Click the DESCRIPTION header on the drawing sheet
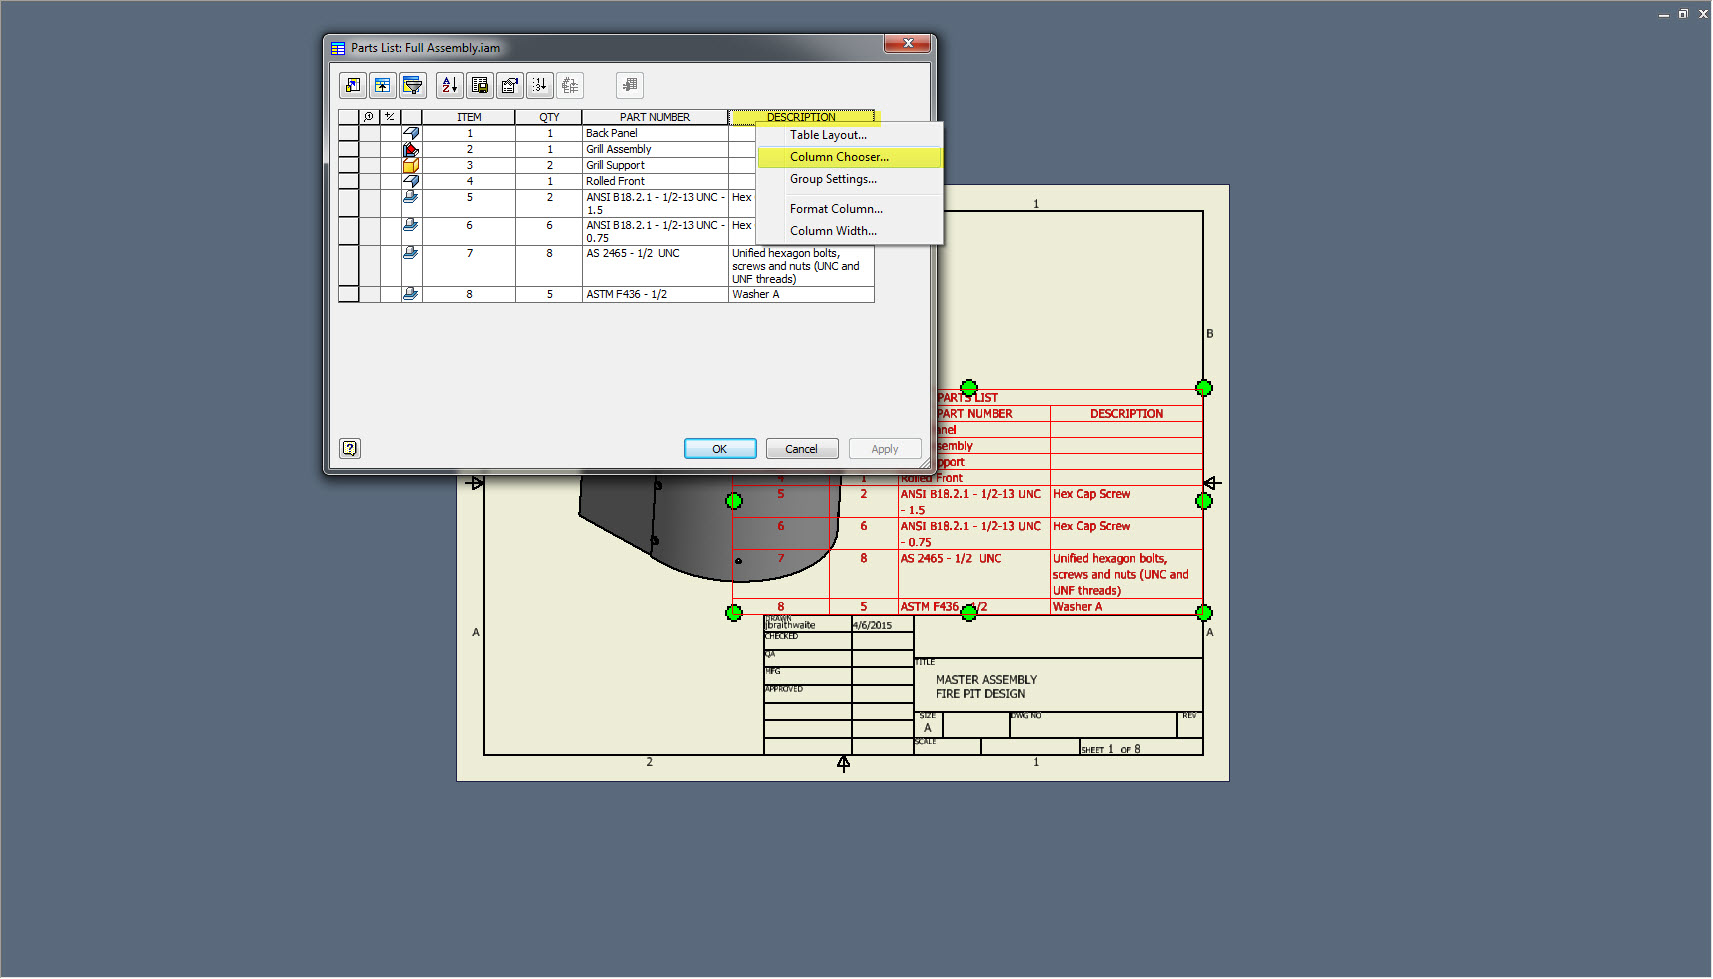Viewport: 1713px width, 979px height. coord(1126,414)
